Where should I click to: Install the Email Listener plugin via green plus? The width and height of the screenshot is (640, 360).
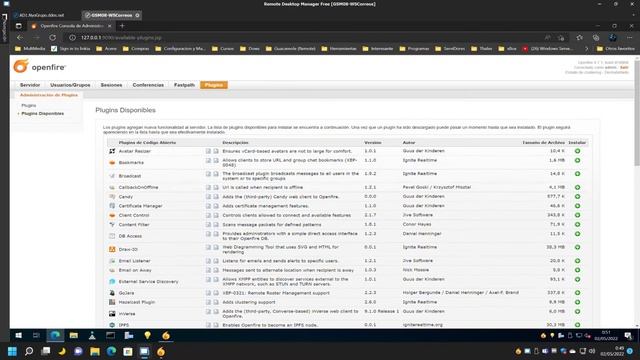click(x=577, y=261)
